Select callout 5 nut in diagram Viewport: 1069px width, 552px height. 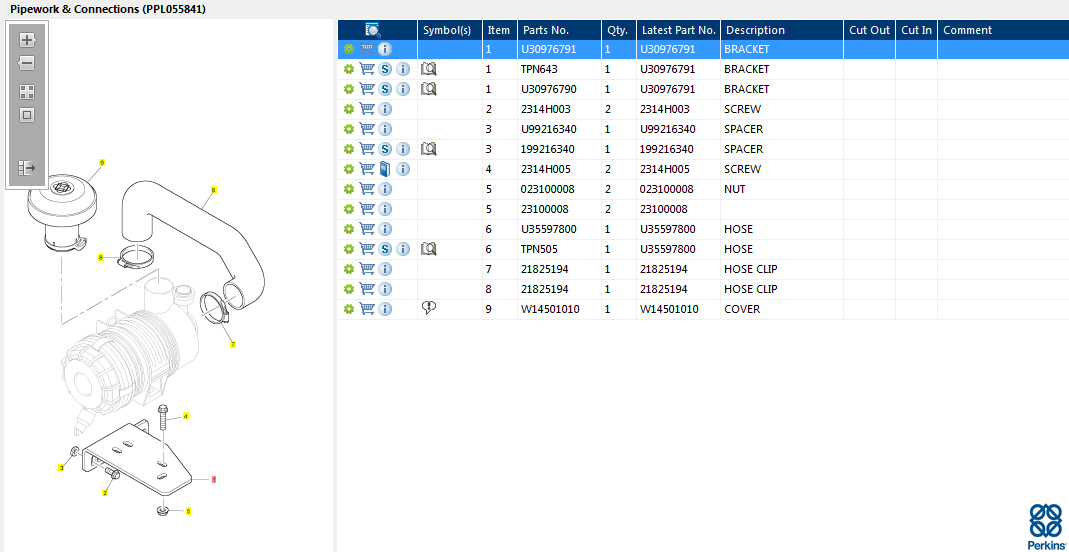(188, 510)
